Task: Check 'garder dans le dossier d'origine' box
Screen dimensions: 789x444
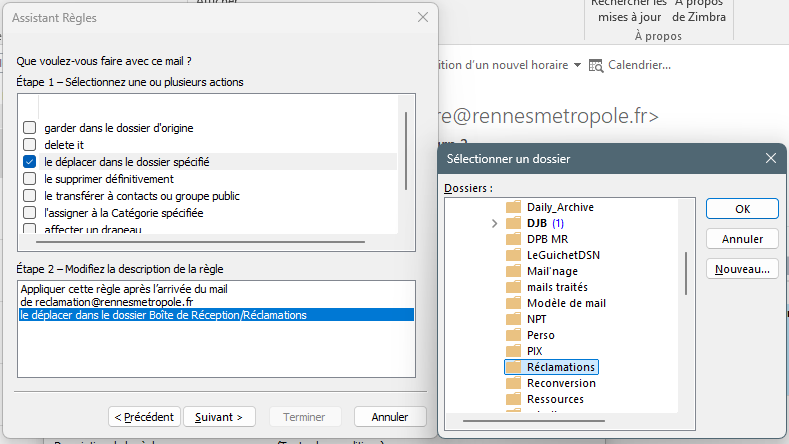Action: pyautogui.click(x=30, y=128)
